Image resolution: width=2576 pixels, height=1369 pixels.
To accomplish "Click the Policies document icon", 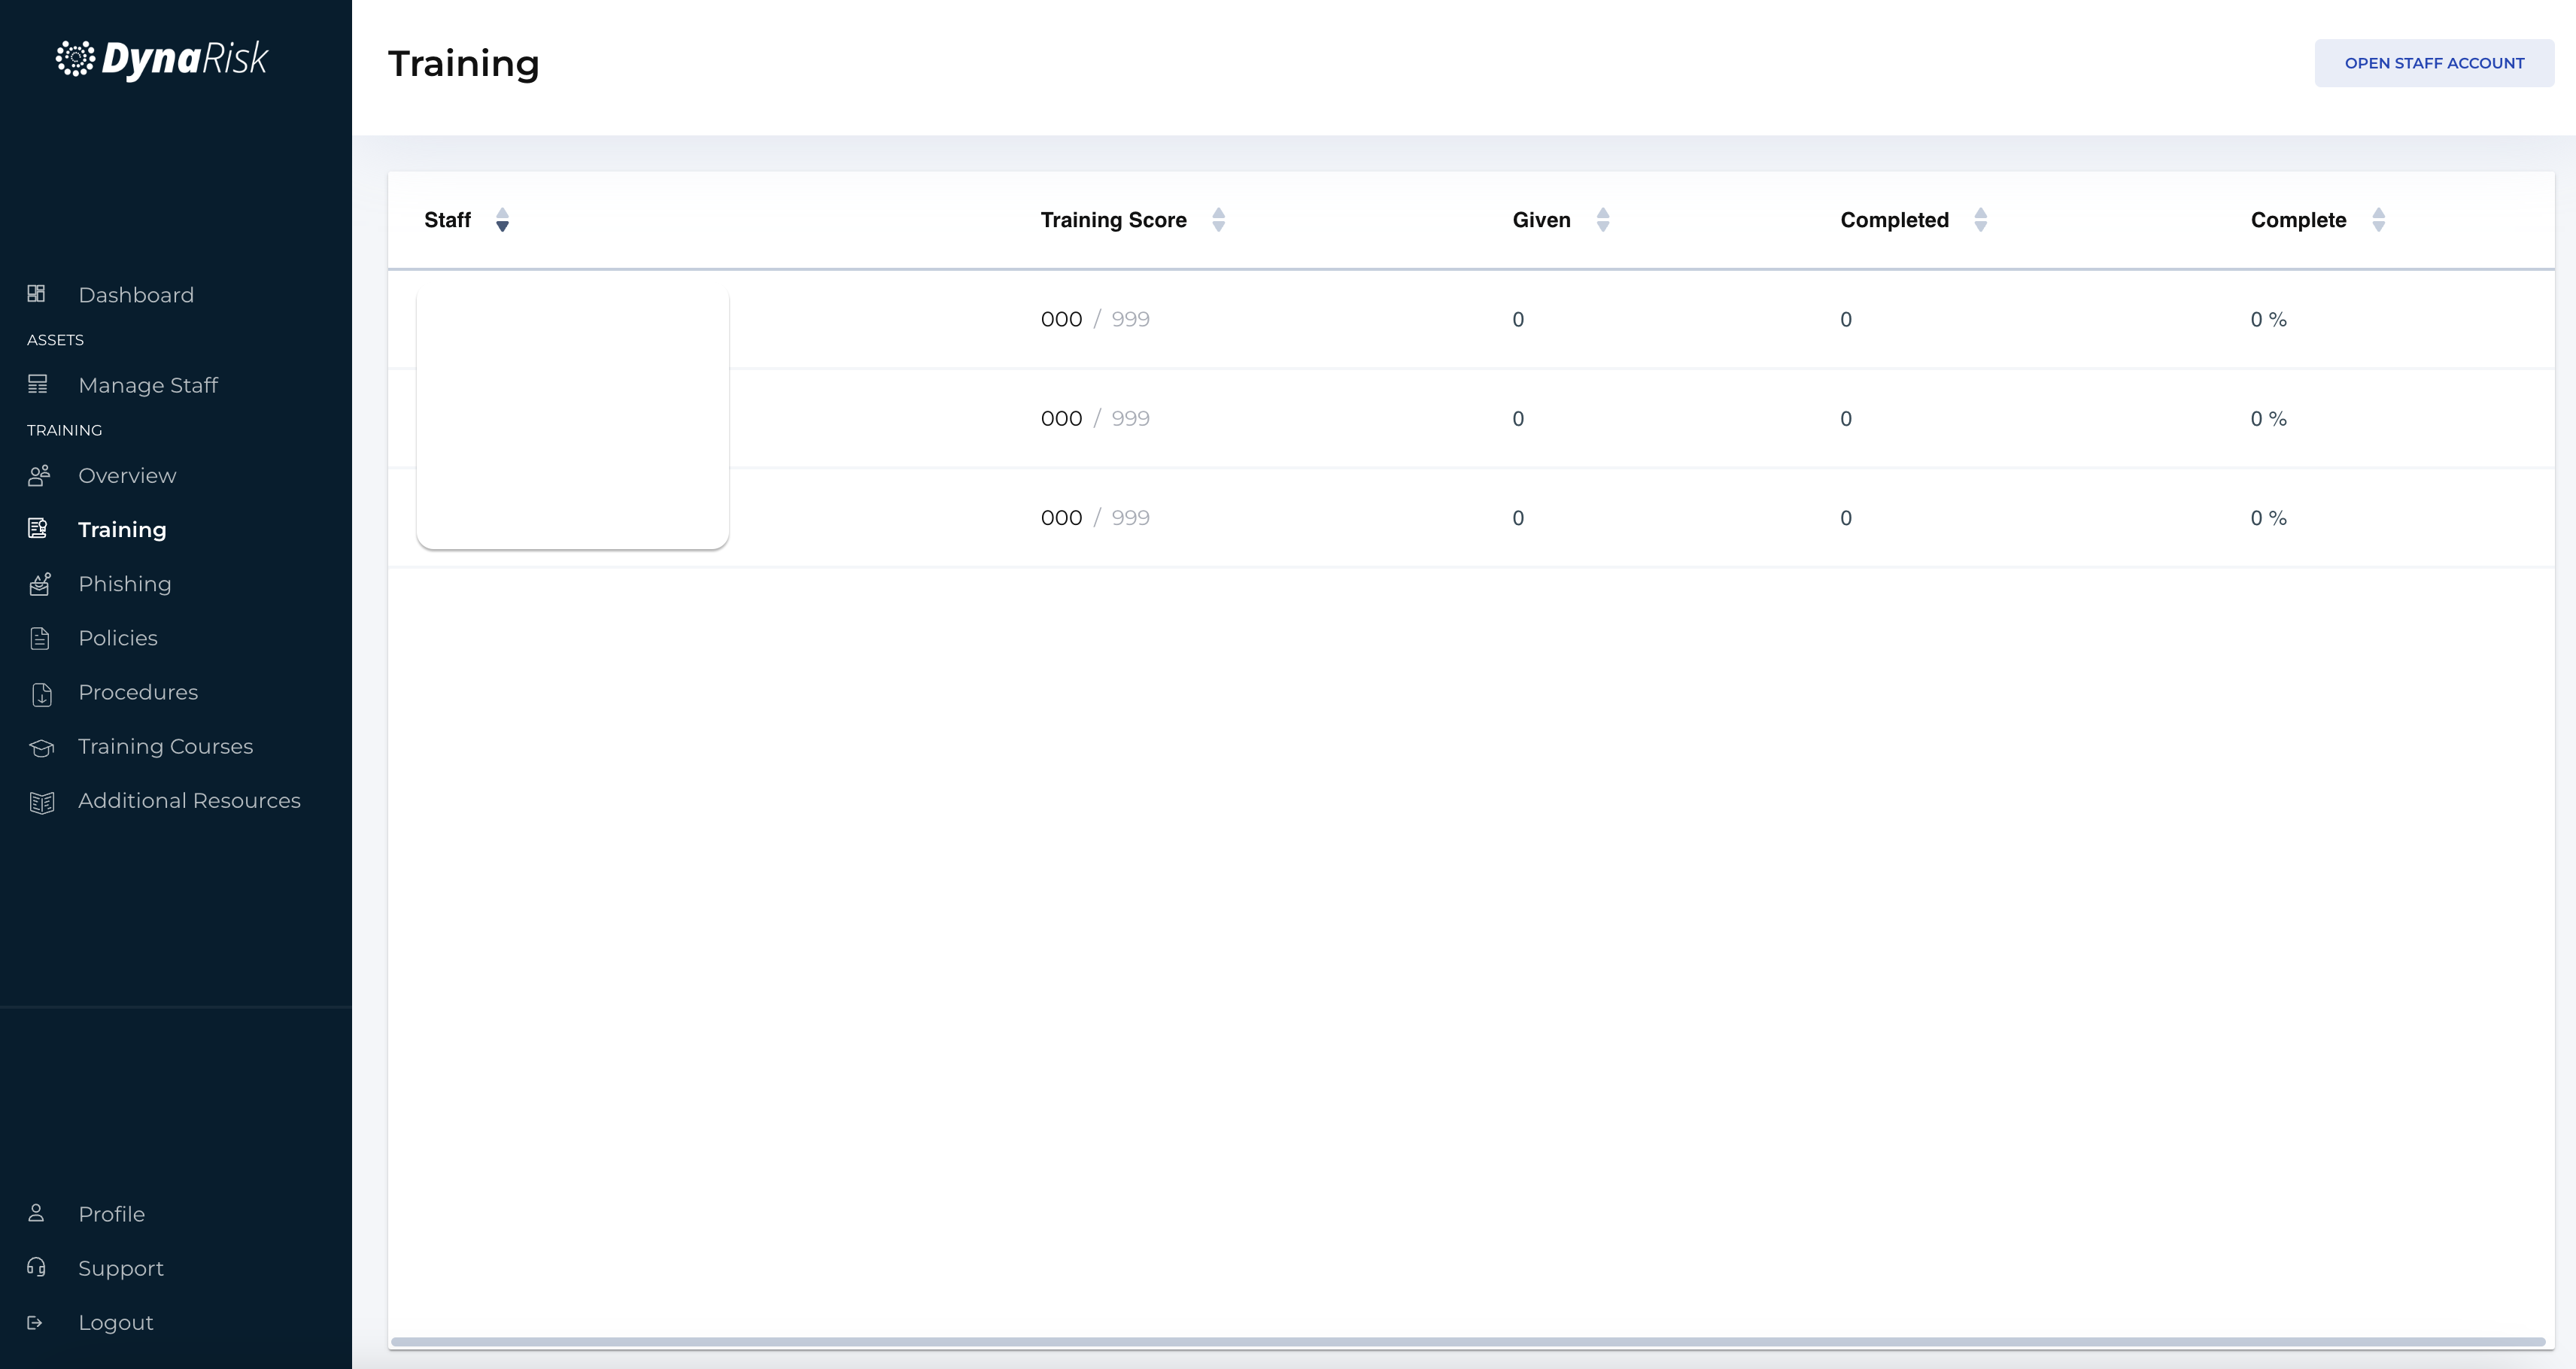I will [40, 638].
